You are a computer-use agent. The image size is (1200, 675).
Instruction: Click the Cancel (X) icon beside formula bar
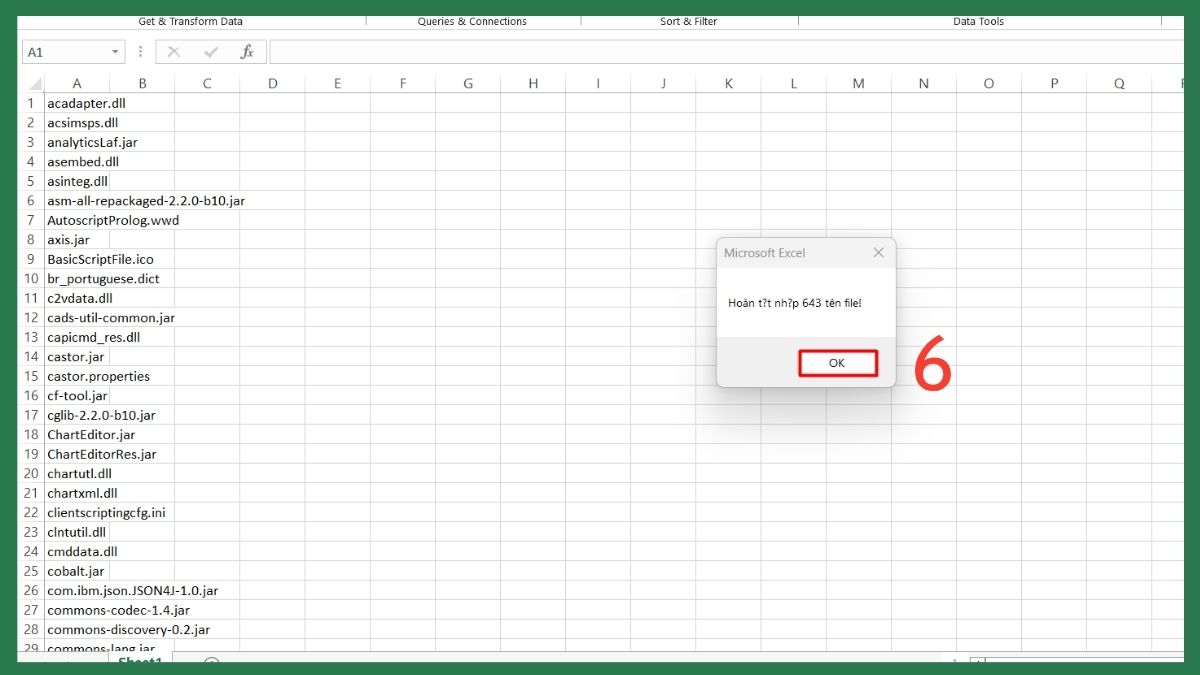[x=176, y=51]
